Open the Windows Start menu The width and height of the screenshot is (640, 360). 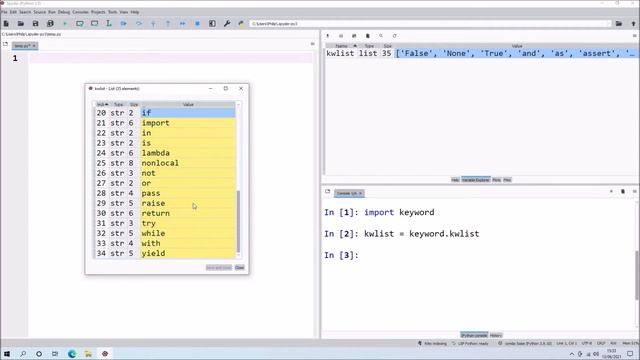pyautogui.click(x=7, y=353)
